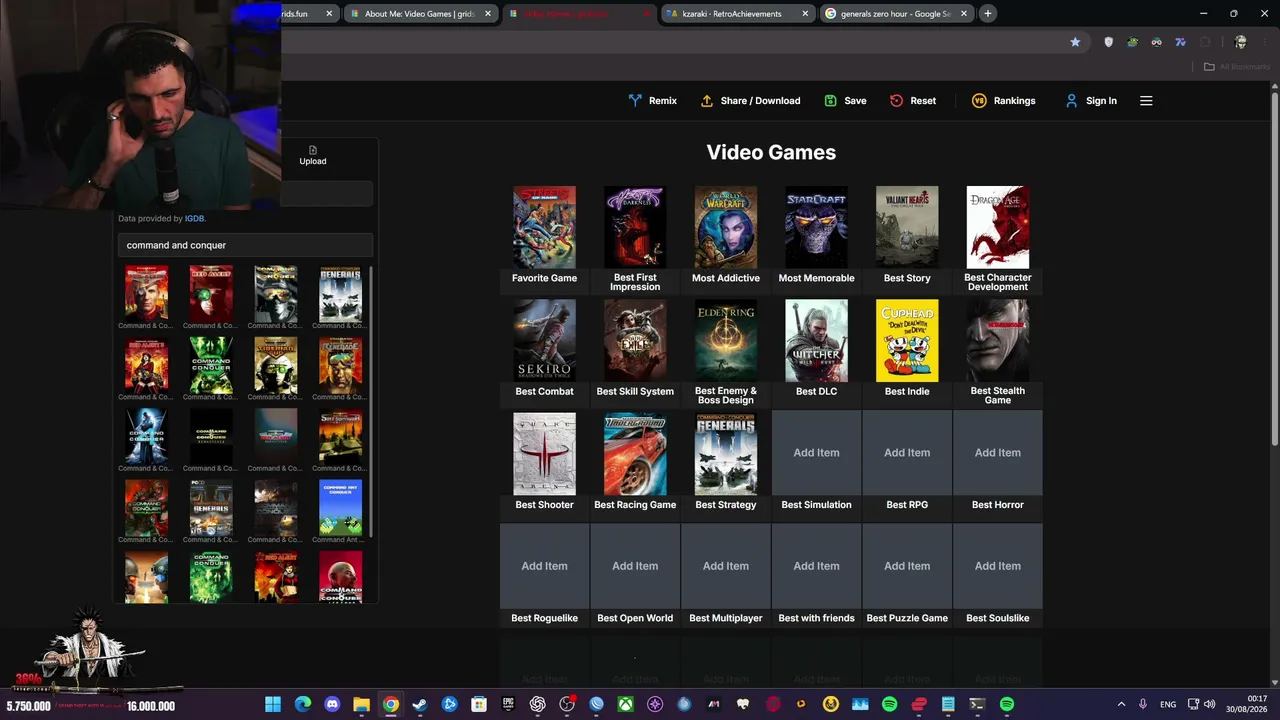Viewport: 1280px width, 720px height.
Task: Open the terminal from the taskbar
Action: point(977,705)
